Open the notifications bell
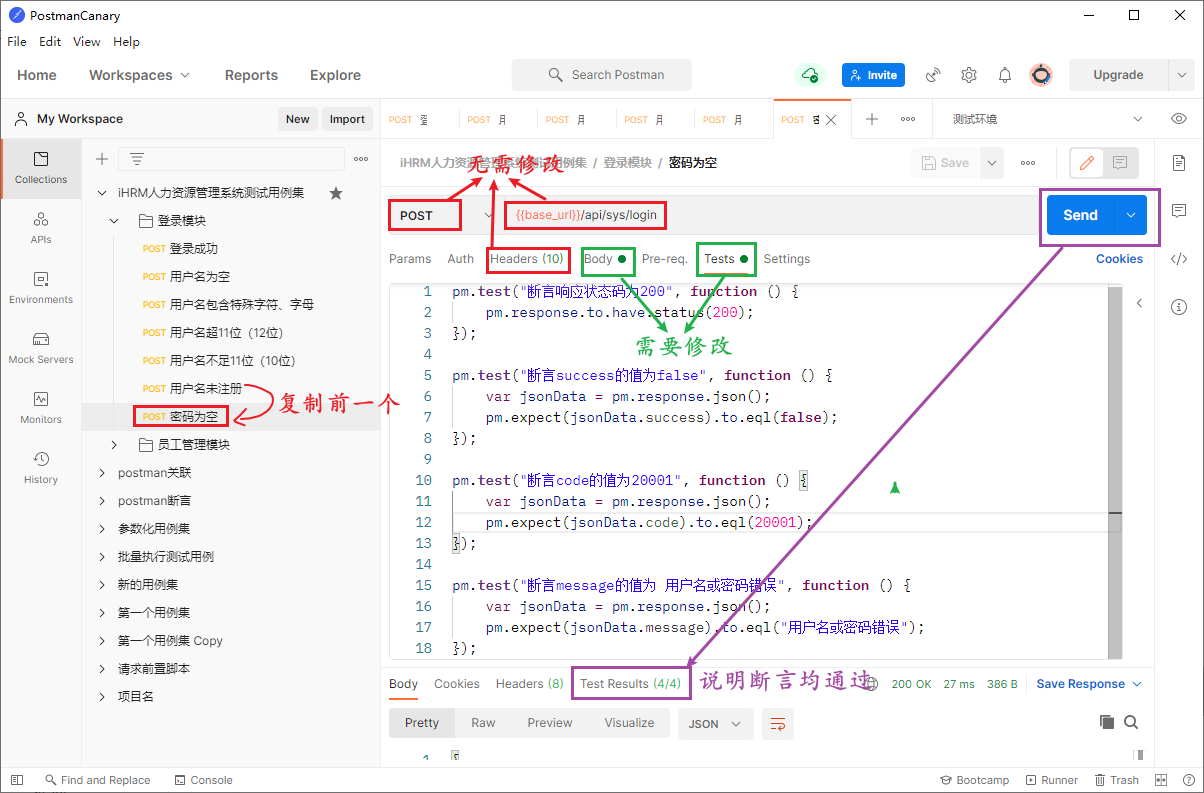The width and height of the screenshot is (1204, 793). click(1004, 75)
